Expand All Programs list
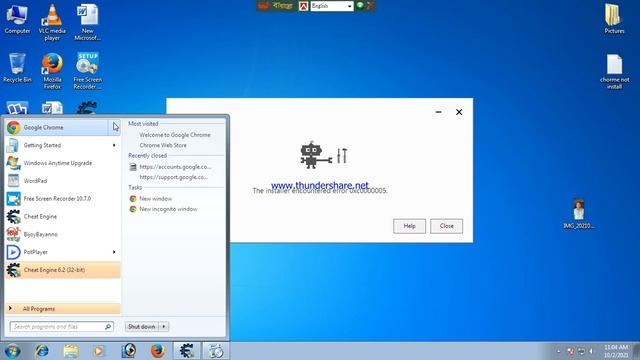 click(63, 309)
